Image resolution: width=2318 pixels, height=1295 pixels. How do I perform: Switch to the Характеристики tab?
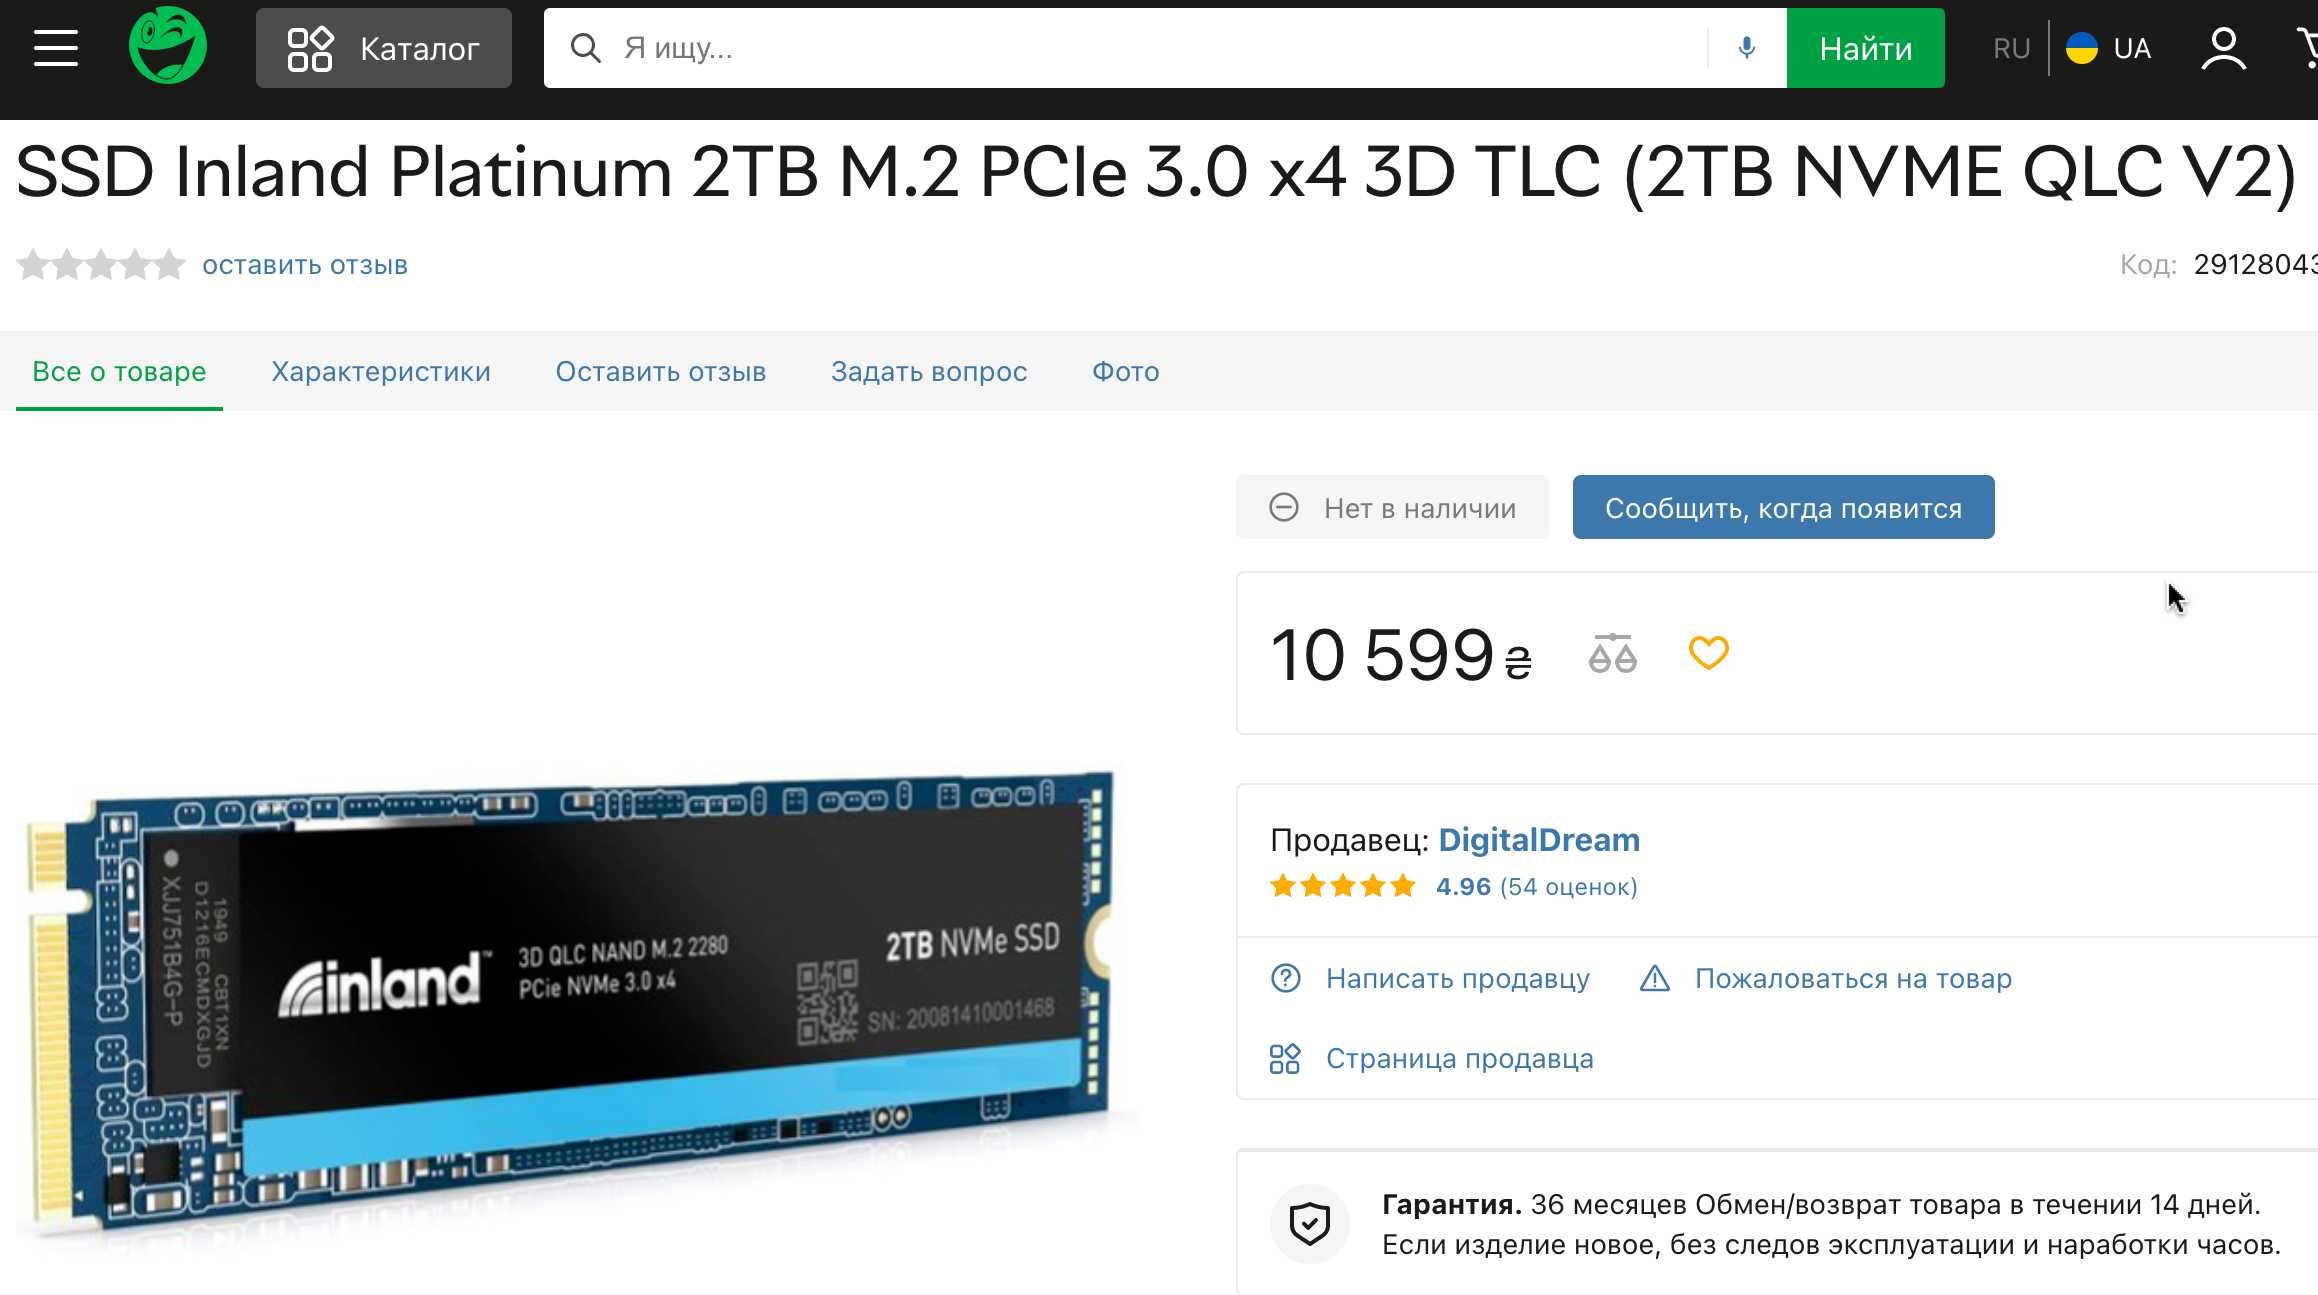click(381, 371)
